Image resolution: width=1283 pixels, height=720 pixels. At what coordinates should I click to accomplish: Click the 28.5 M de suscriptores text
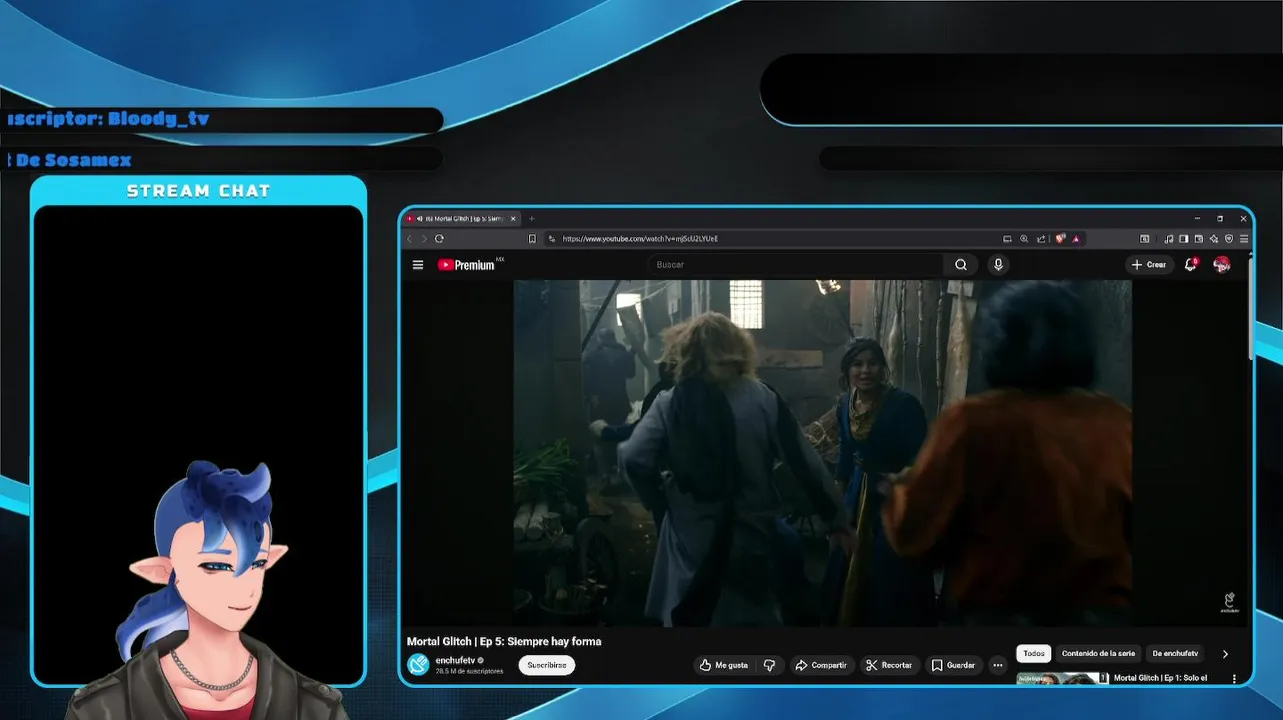(x=469, y=671)
